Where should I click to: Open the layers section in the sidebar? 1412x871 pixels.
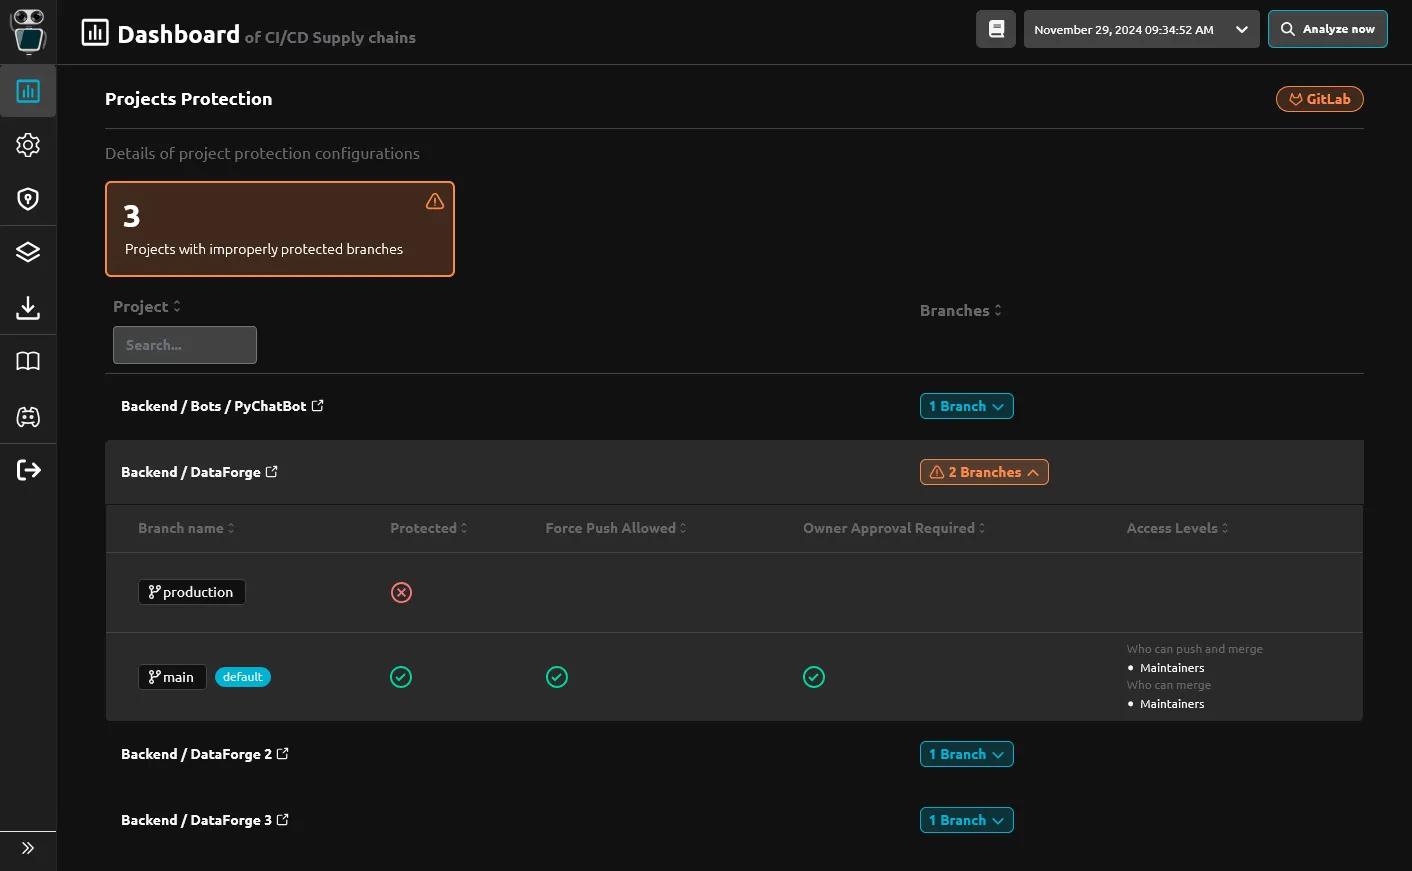pyautogui.click(x=28, y=252)
